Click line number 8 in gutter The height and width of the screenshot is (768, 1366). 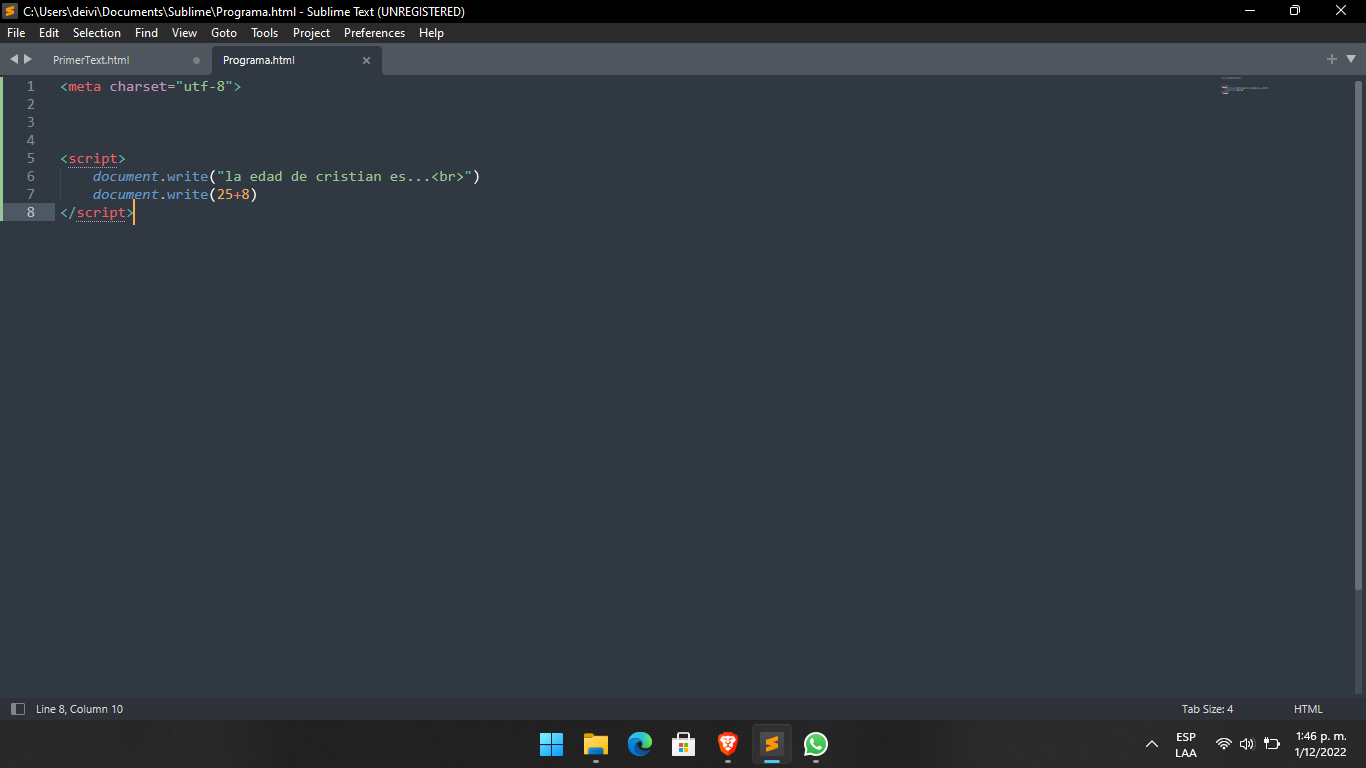pos(31,212)
